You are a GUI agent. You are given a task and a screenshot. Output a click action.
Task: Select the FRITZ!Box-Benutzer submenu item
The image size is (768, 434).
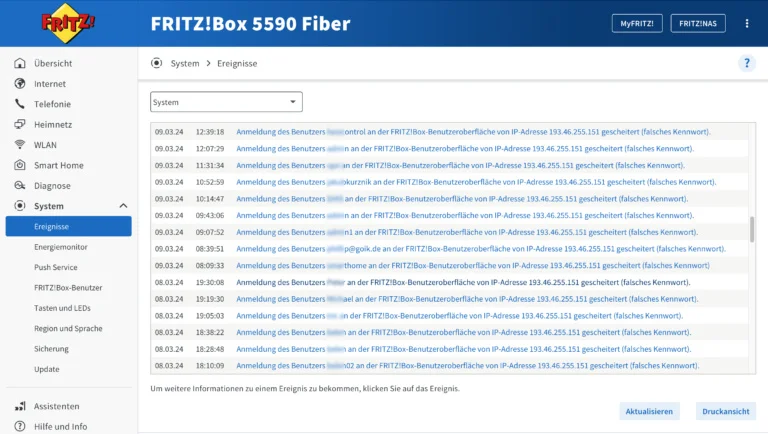coord(68,288)
